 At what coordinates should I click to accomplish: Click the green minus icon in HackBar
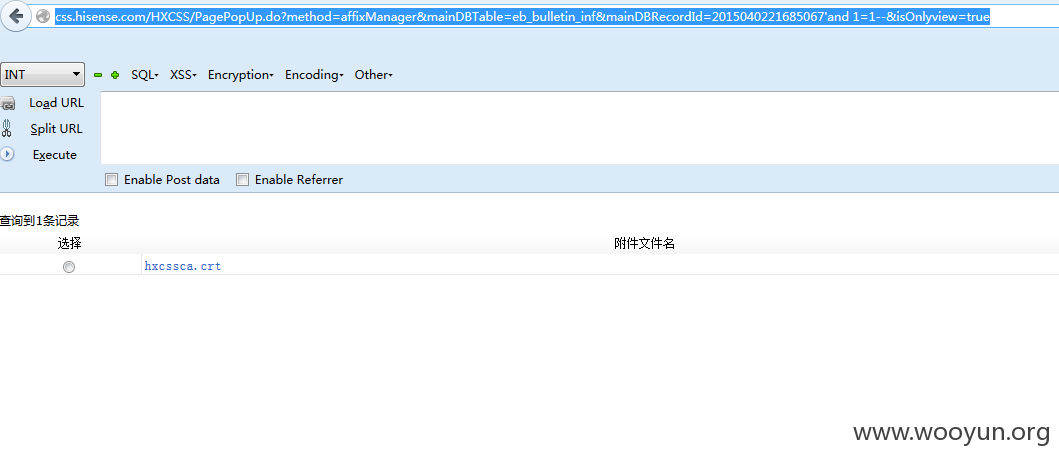coord(98,75)
